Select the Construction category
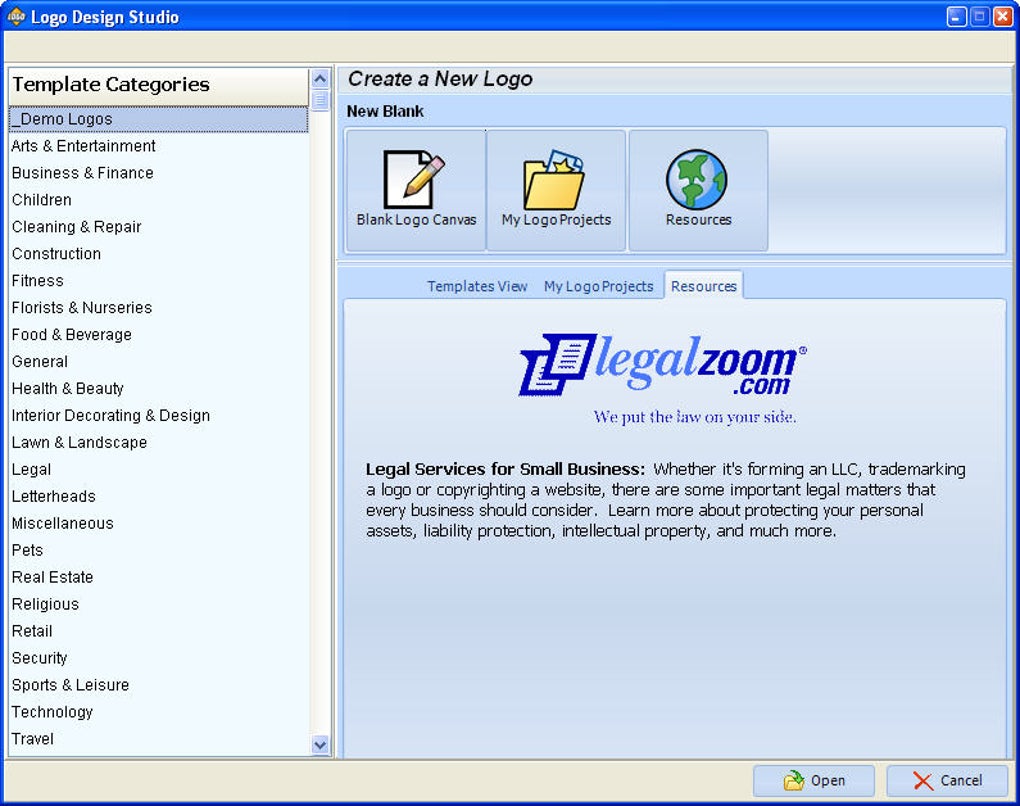 pyautogui.click(x=158, y=254)
